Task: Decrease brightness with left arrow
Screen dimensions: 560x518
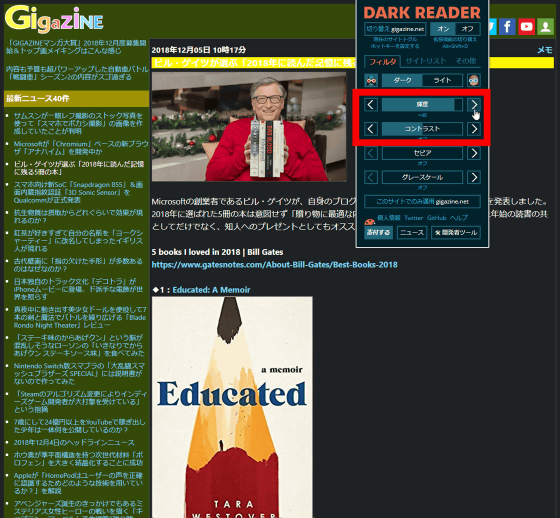Action: (x=371, y=105)
